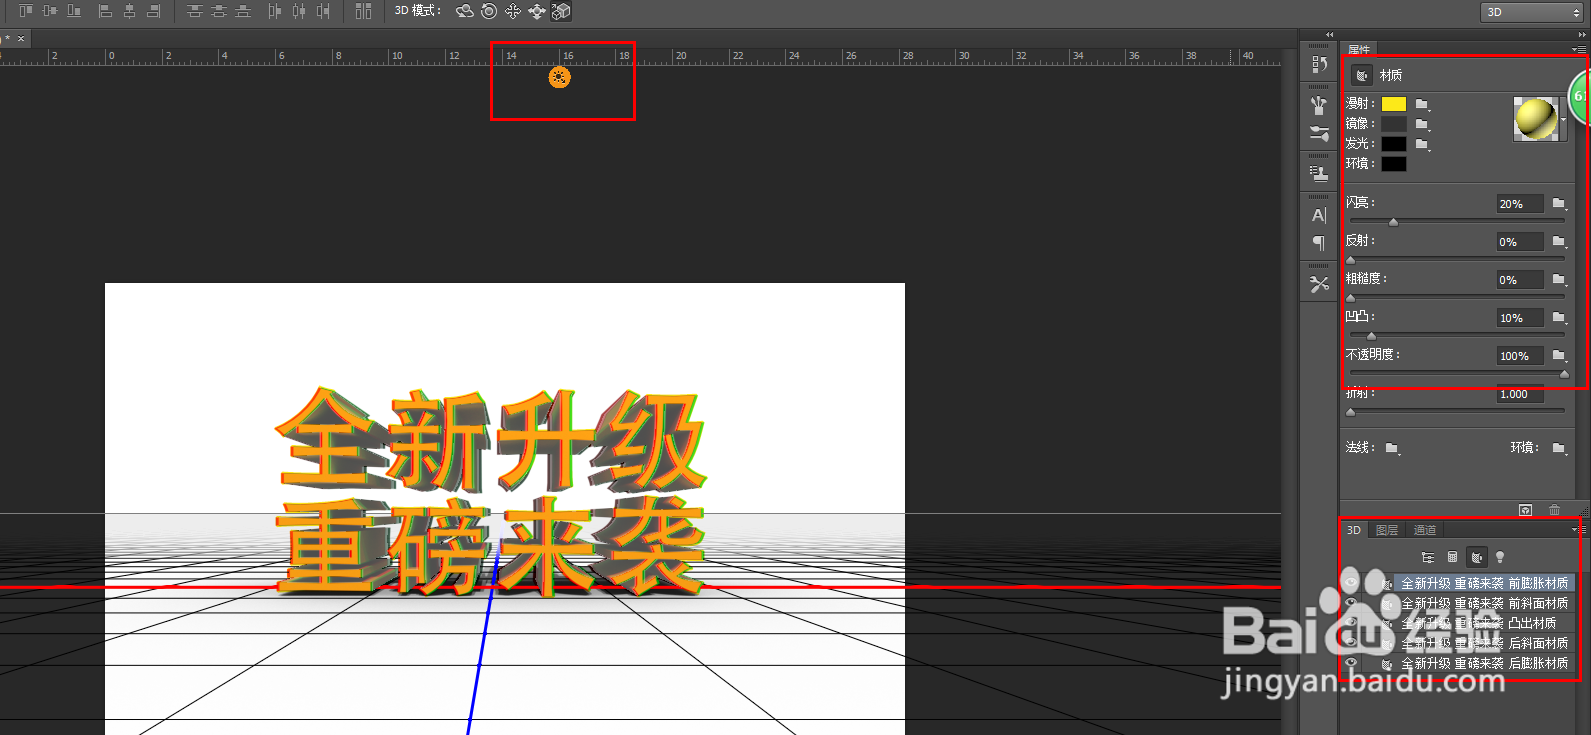Select the Roll 3D object mode icon
The image size is (1591, 735).
[489, 11]
